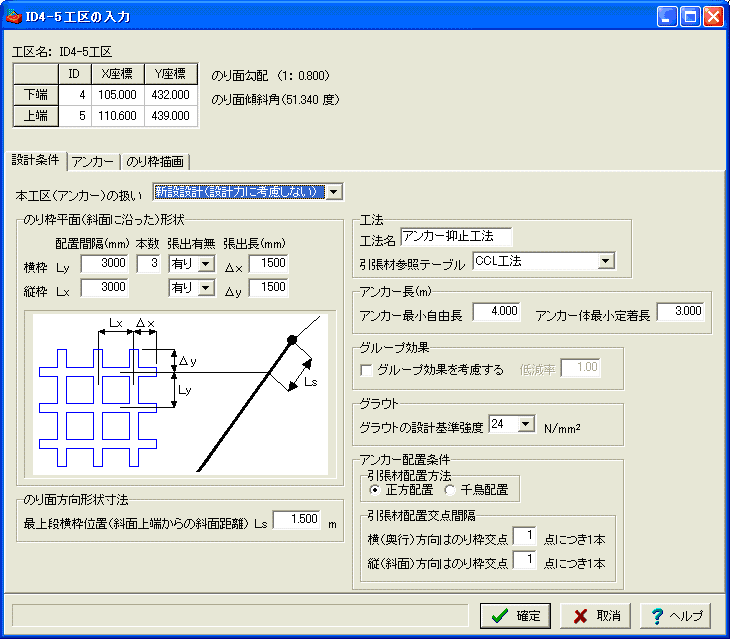Select 千鳥配置 radio button
The width and height of the screenshot is (730, 639).
pyautogui.click(x=449, y=490)
